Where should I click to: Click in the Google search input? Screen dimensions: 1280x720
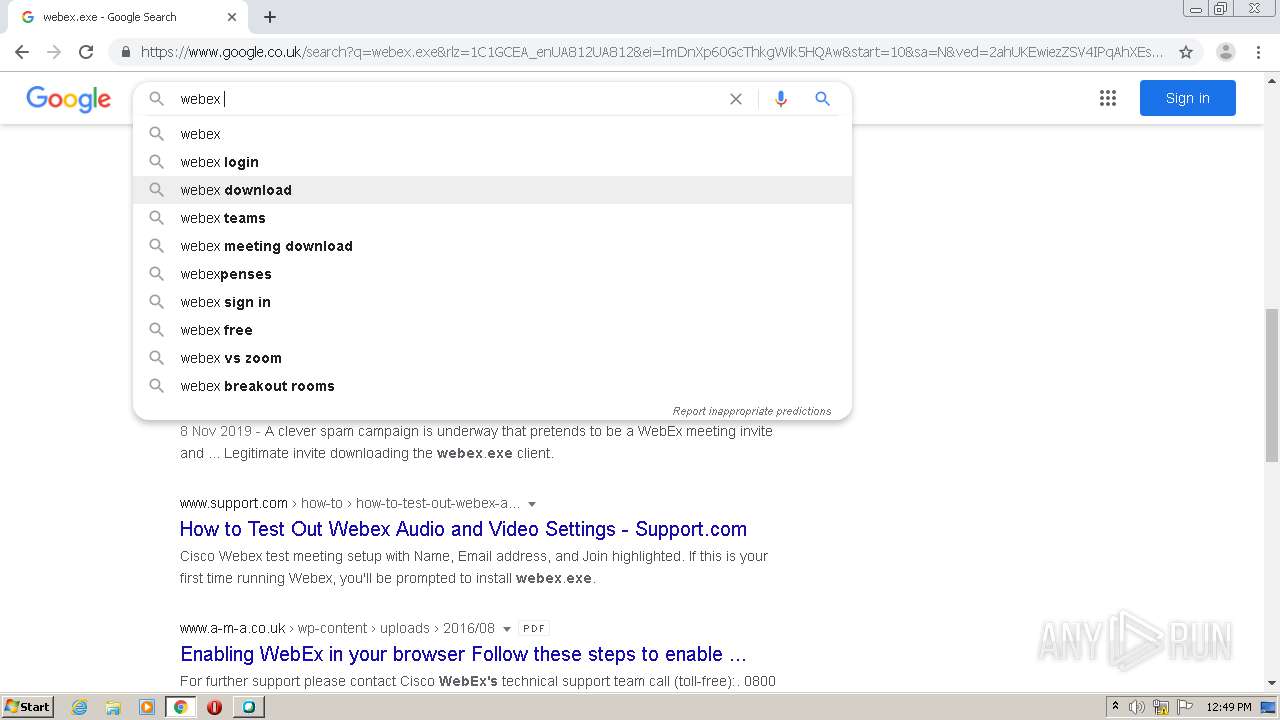450,99
